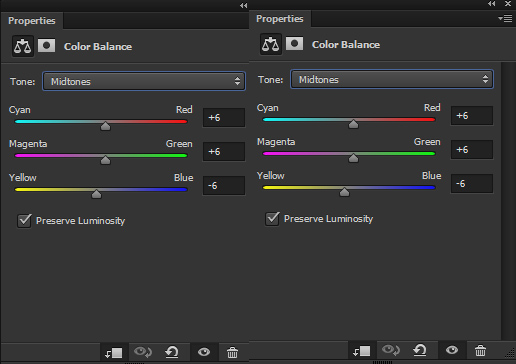This screenshot has height=364, width=516.
Task: Click the Color Balance scales icon in right panel
Action: point(271,44)
